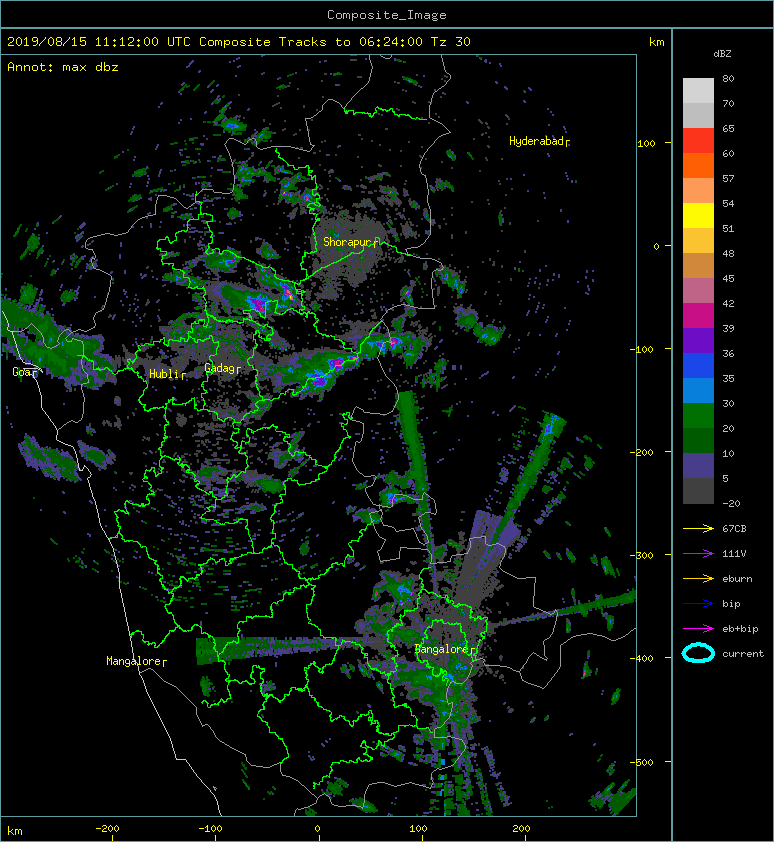Click the Goa city label
774x842 pixels.
(25, 372)
